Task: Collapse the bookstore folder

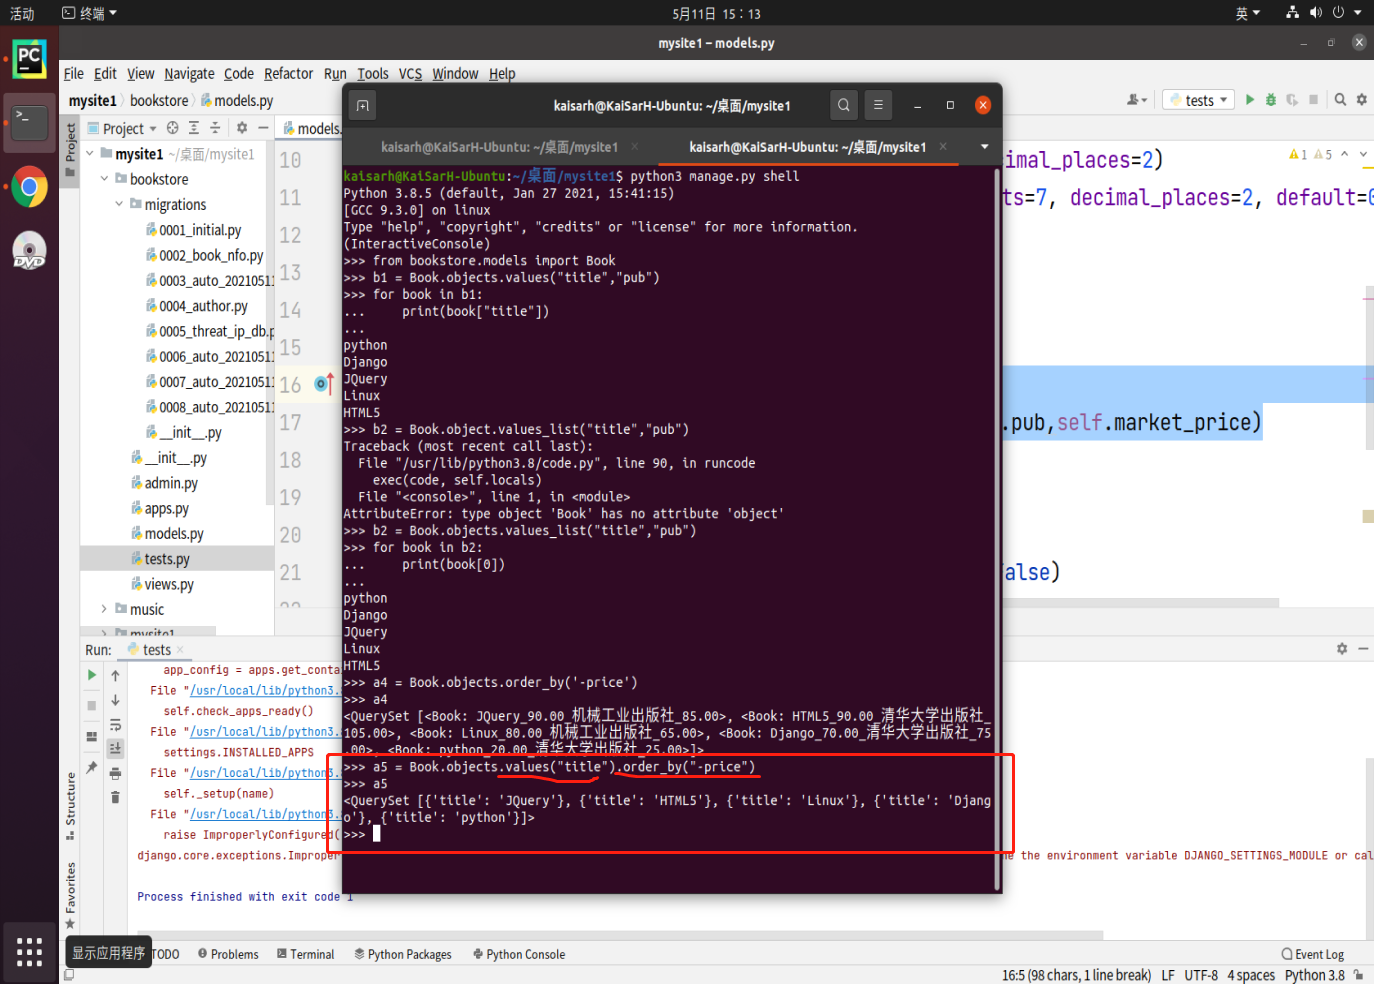Action: pos(105,179)
